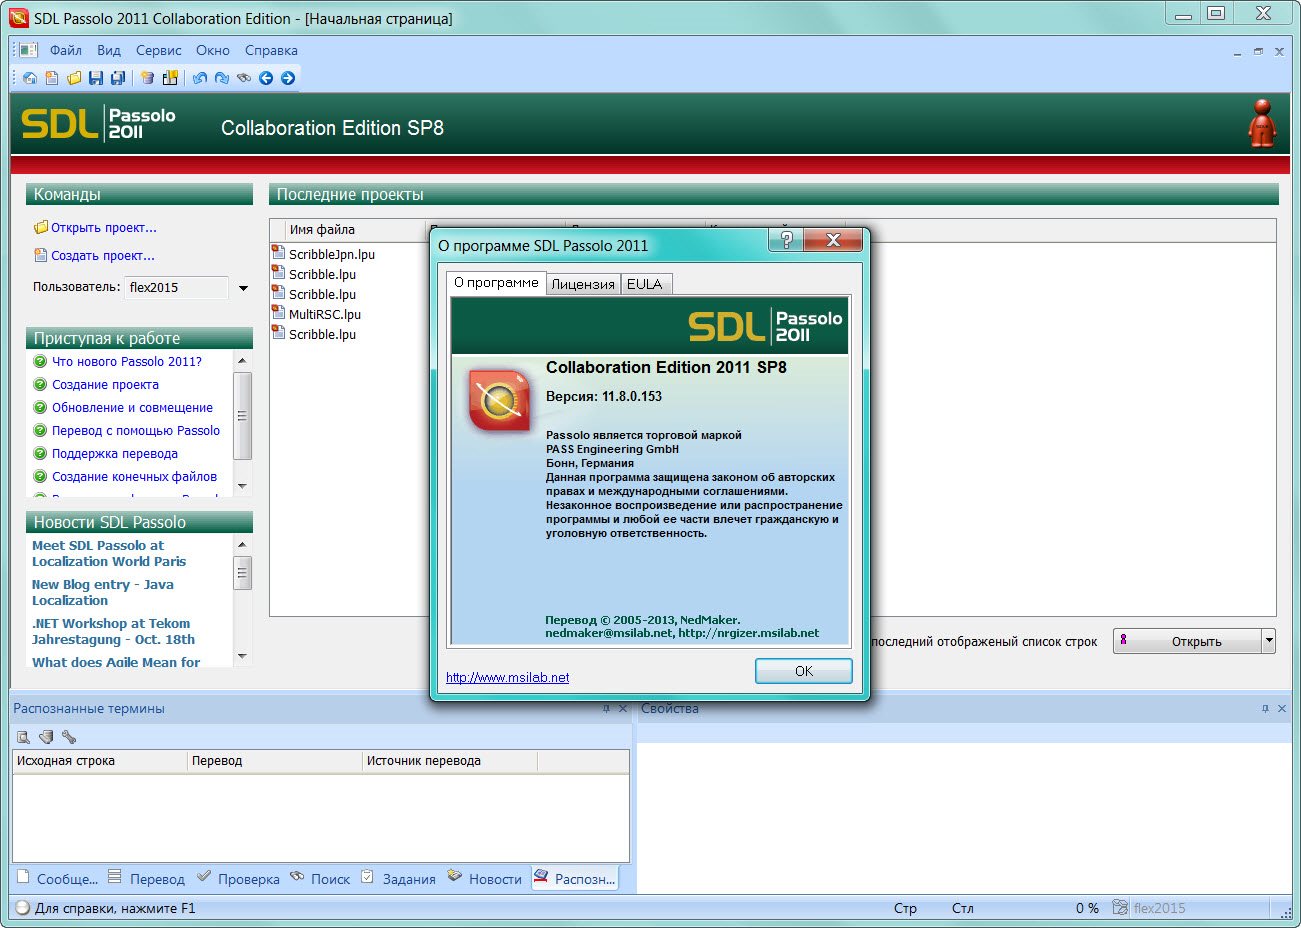Open the http://www.msilab.net link
Image resolution: width=1301 pixels, height=928 pixels.
[x=508, y=677]
